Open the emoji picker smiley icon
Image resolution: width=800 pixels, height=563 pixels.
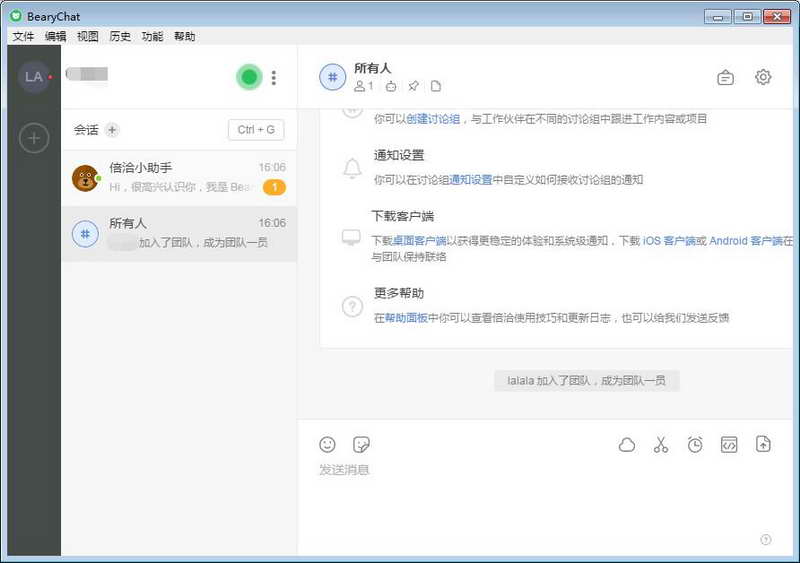[x=327, y=445]
